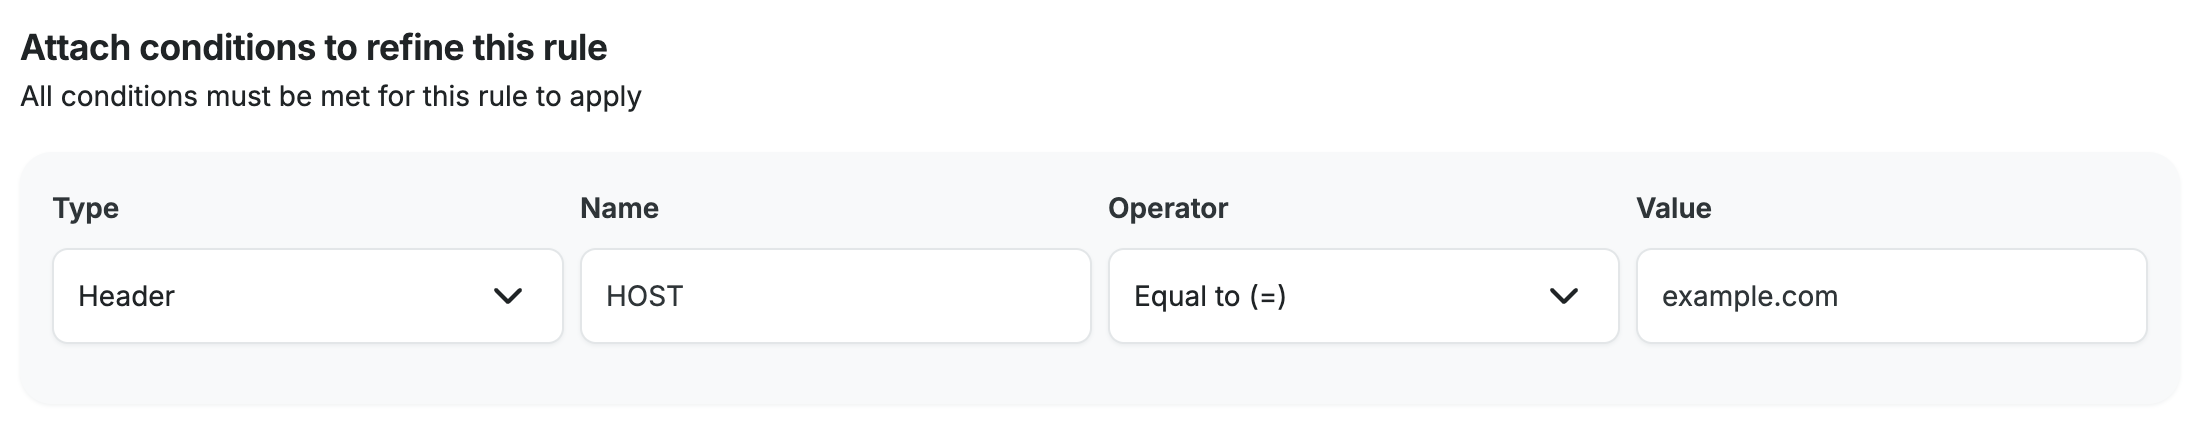
Task: Click the 'Name' column label
Action: coord(619,208)
